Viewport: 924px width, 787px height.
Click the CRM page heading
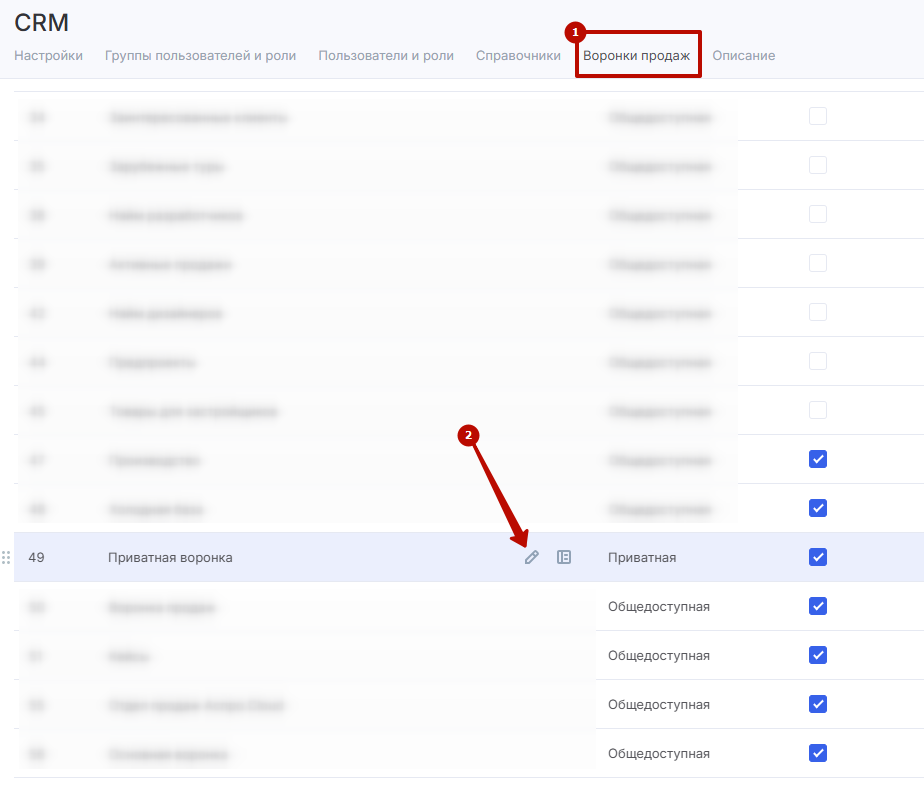(x=41, y=22)
